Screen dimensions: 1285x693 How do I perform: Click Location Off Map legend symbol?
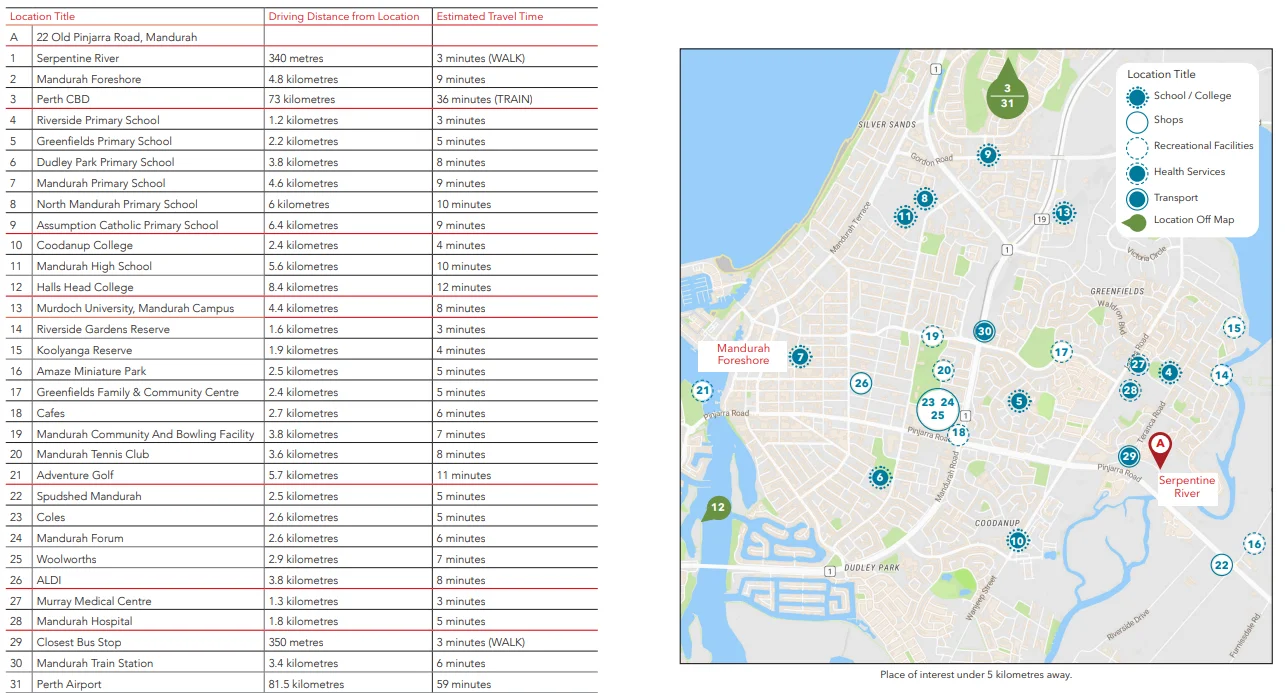coord(1136,220)
